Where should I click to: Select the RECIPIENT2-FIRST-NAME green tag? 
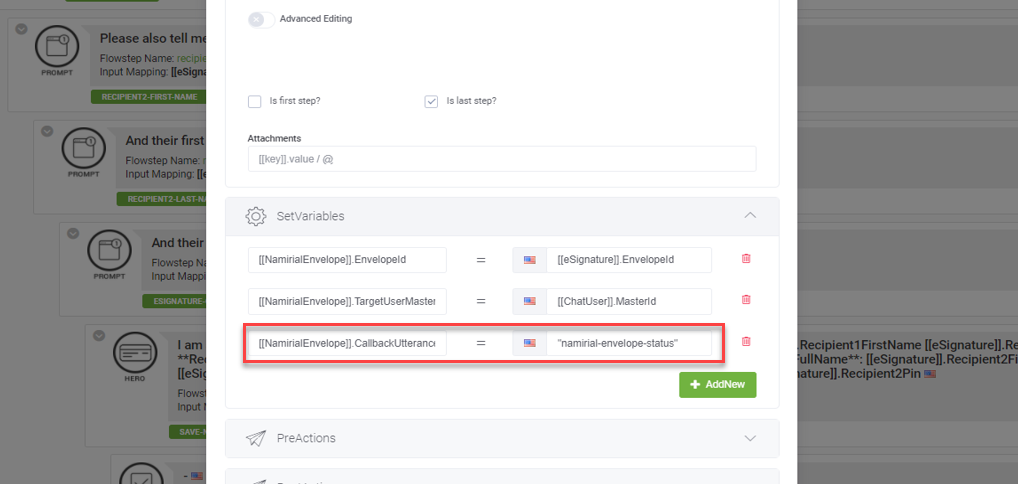149,97
